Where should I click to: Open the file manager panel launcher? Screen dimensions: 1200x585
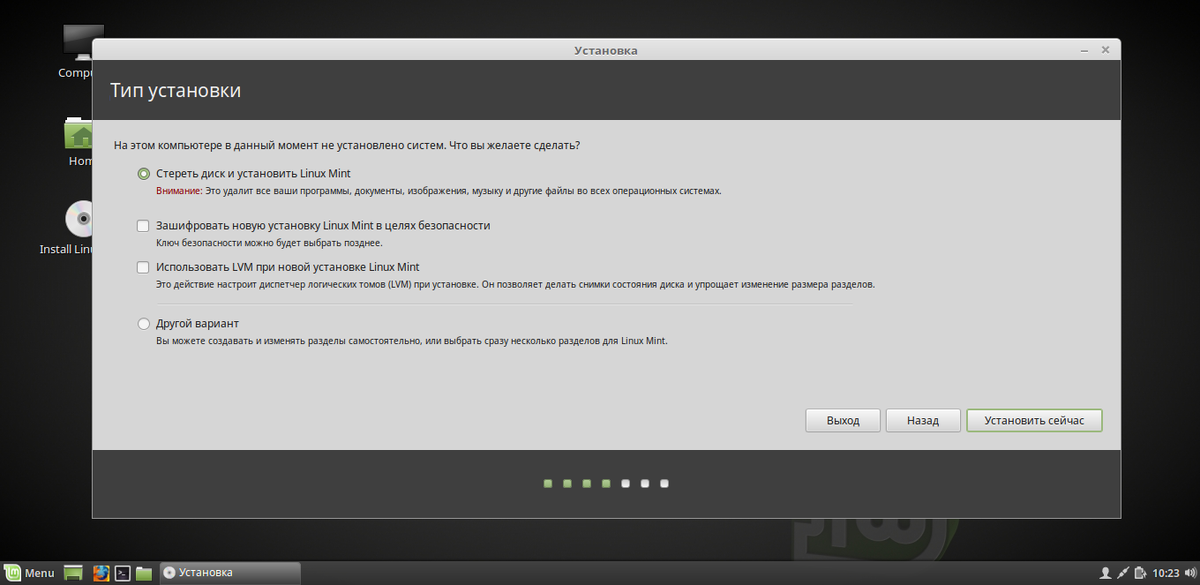click(144, 573)
